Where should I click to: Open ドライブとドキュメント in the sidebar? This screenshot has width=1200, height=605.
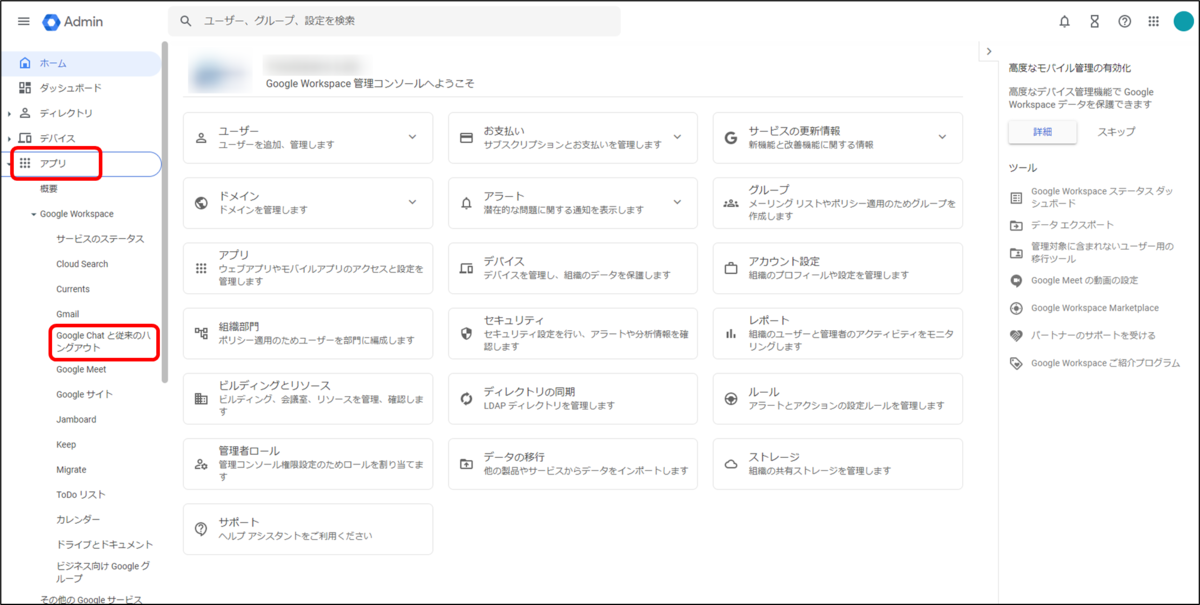pyautogui.click(x=104, y=545)
